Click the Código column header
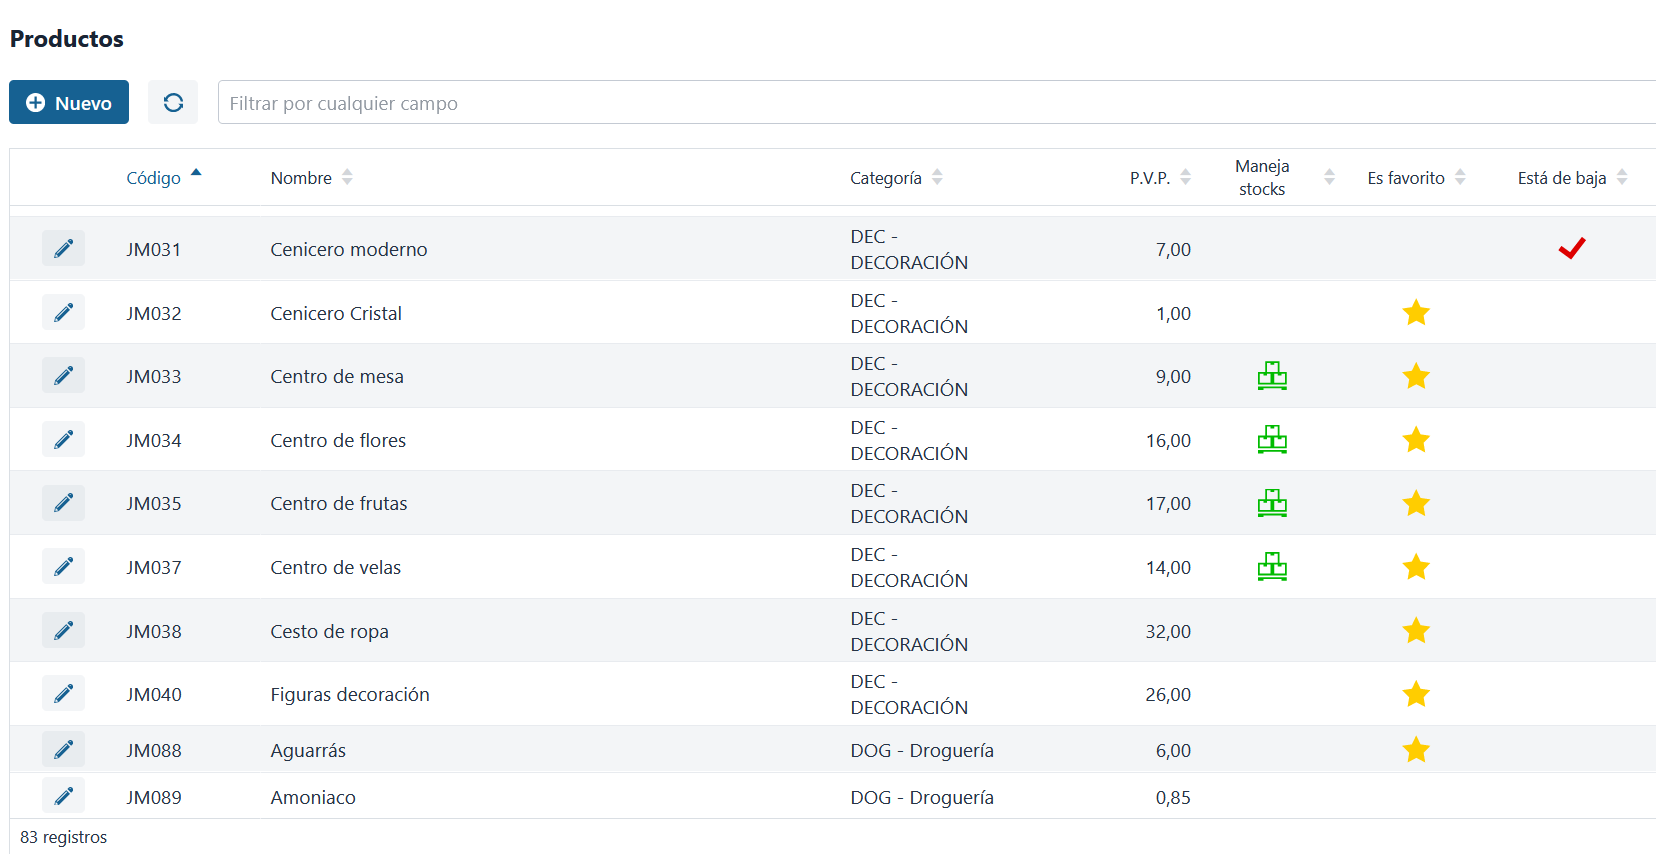The height and width of the screenshot is (854, 1656). click(154, 178)
